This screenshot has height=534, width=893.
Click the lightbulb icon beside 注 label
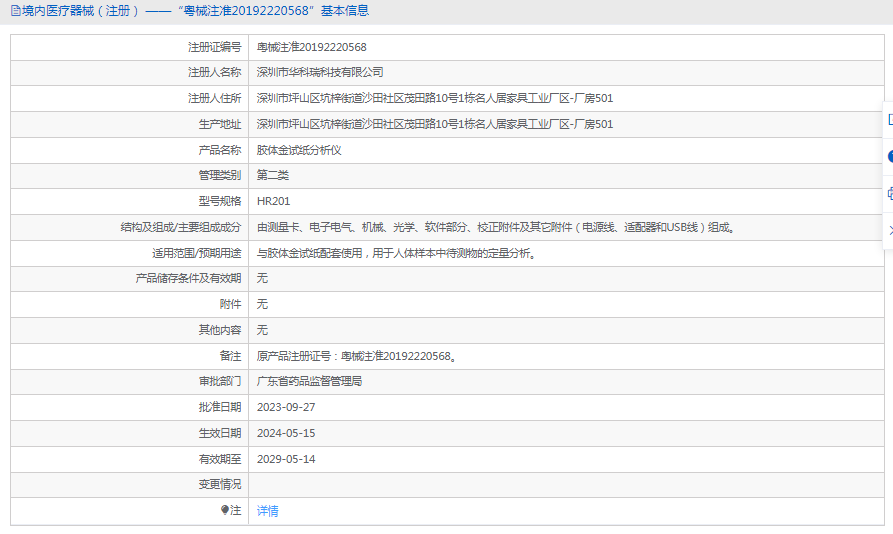[225, 510]
